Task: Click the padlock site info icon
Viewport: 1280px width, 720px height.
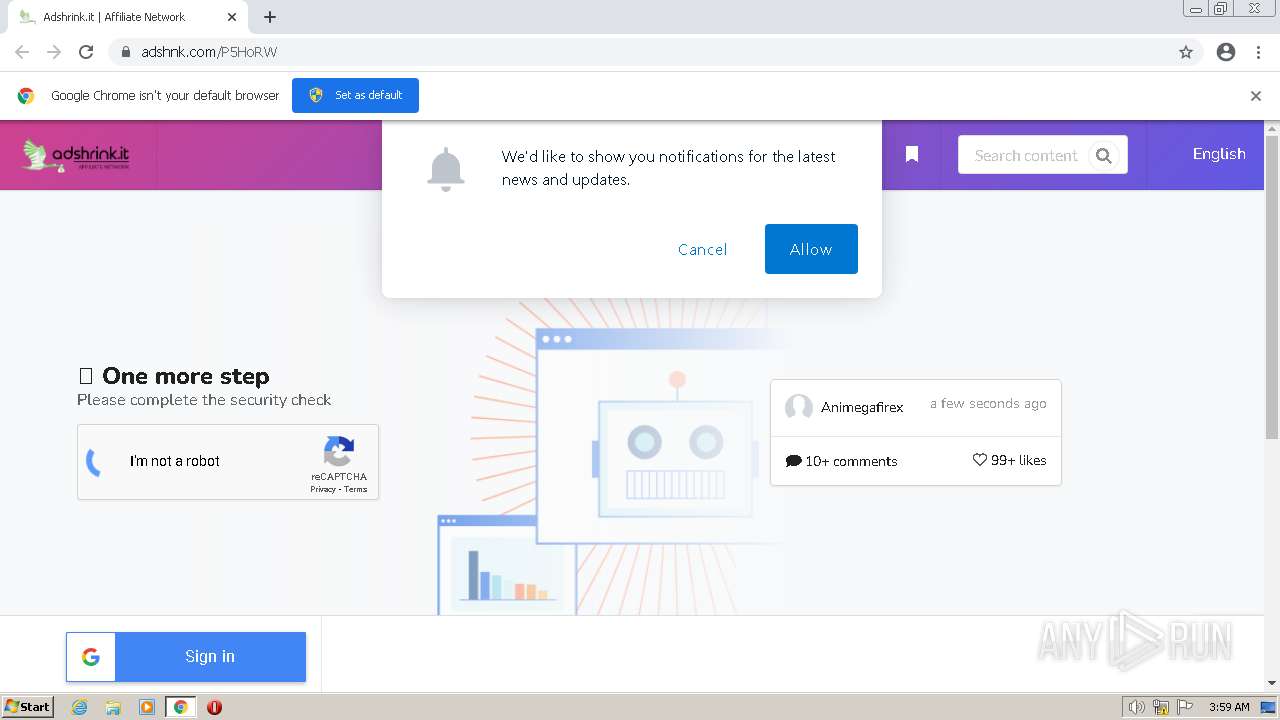Action: coord(126,52)
